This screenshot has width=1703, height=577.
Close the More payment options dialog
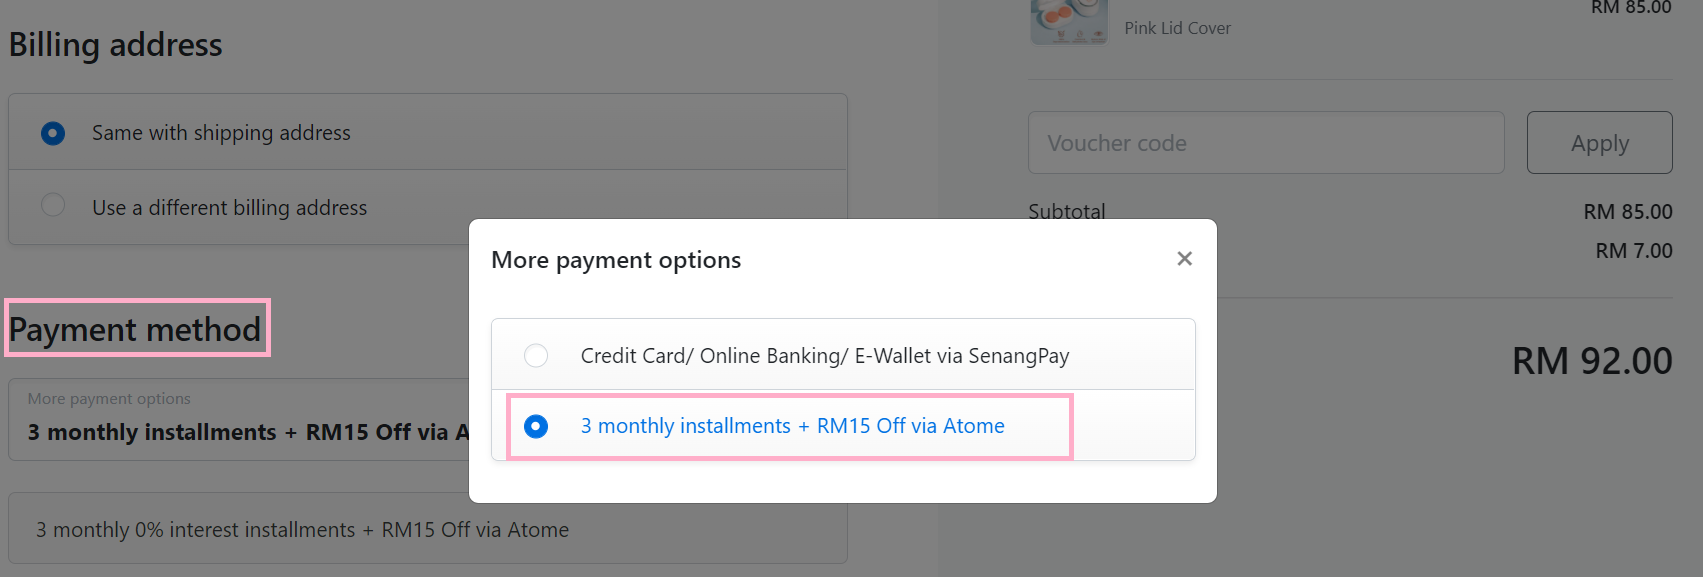(x=1185, y=259)
